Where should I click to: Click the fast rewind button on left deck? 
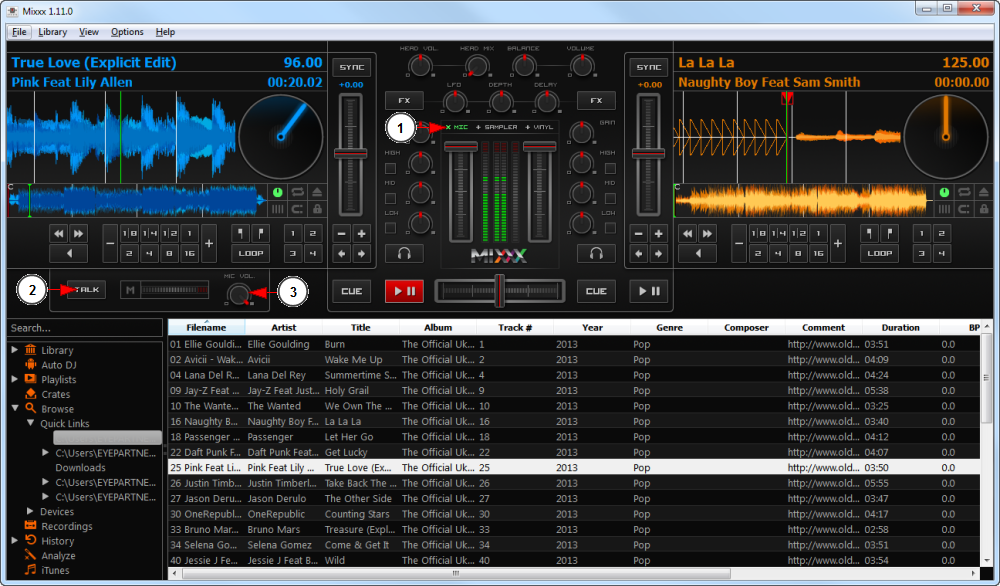(59, 233)
